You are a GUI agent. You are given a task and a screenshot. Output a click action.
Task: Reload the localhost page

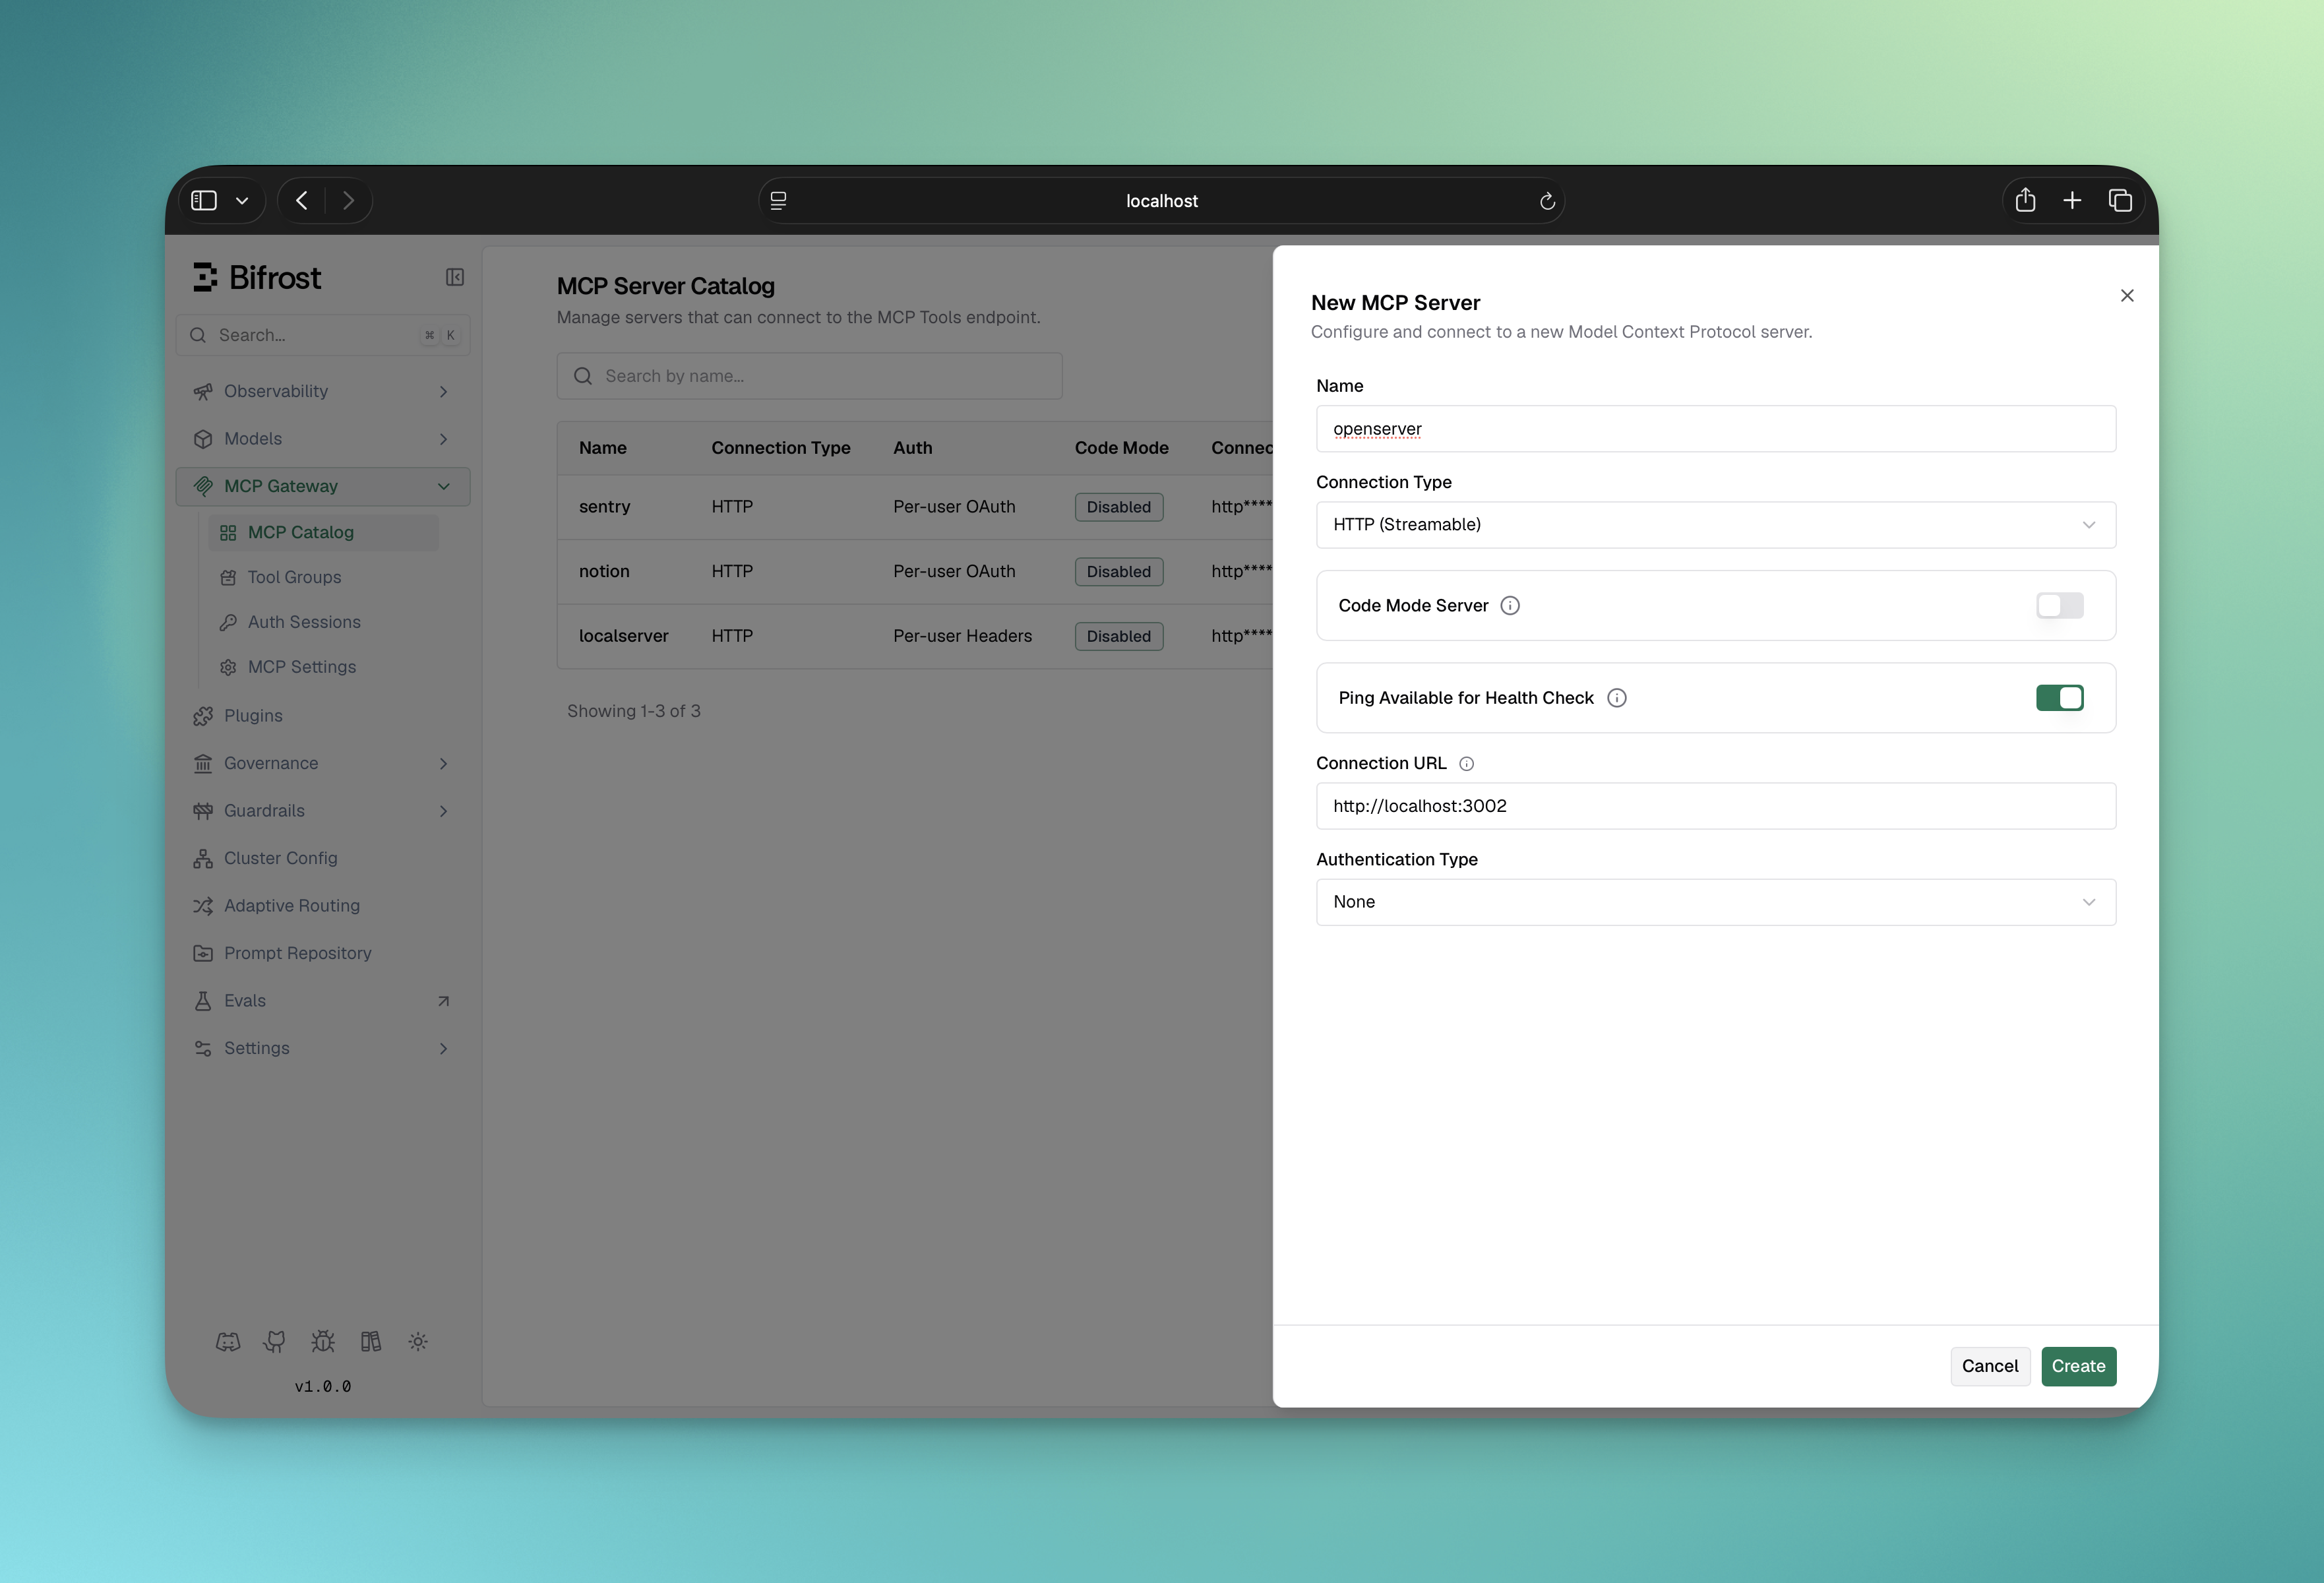pyautogui.click(x=1547, y=201)
